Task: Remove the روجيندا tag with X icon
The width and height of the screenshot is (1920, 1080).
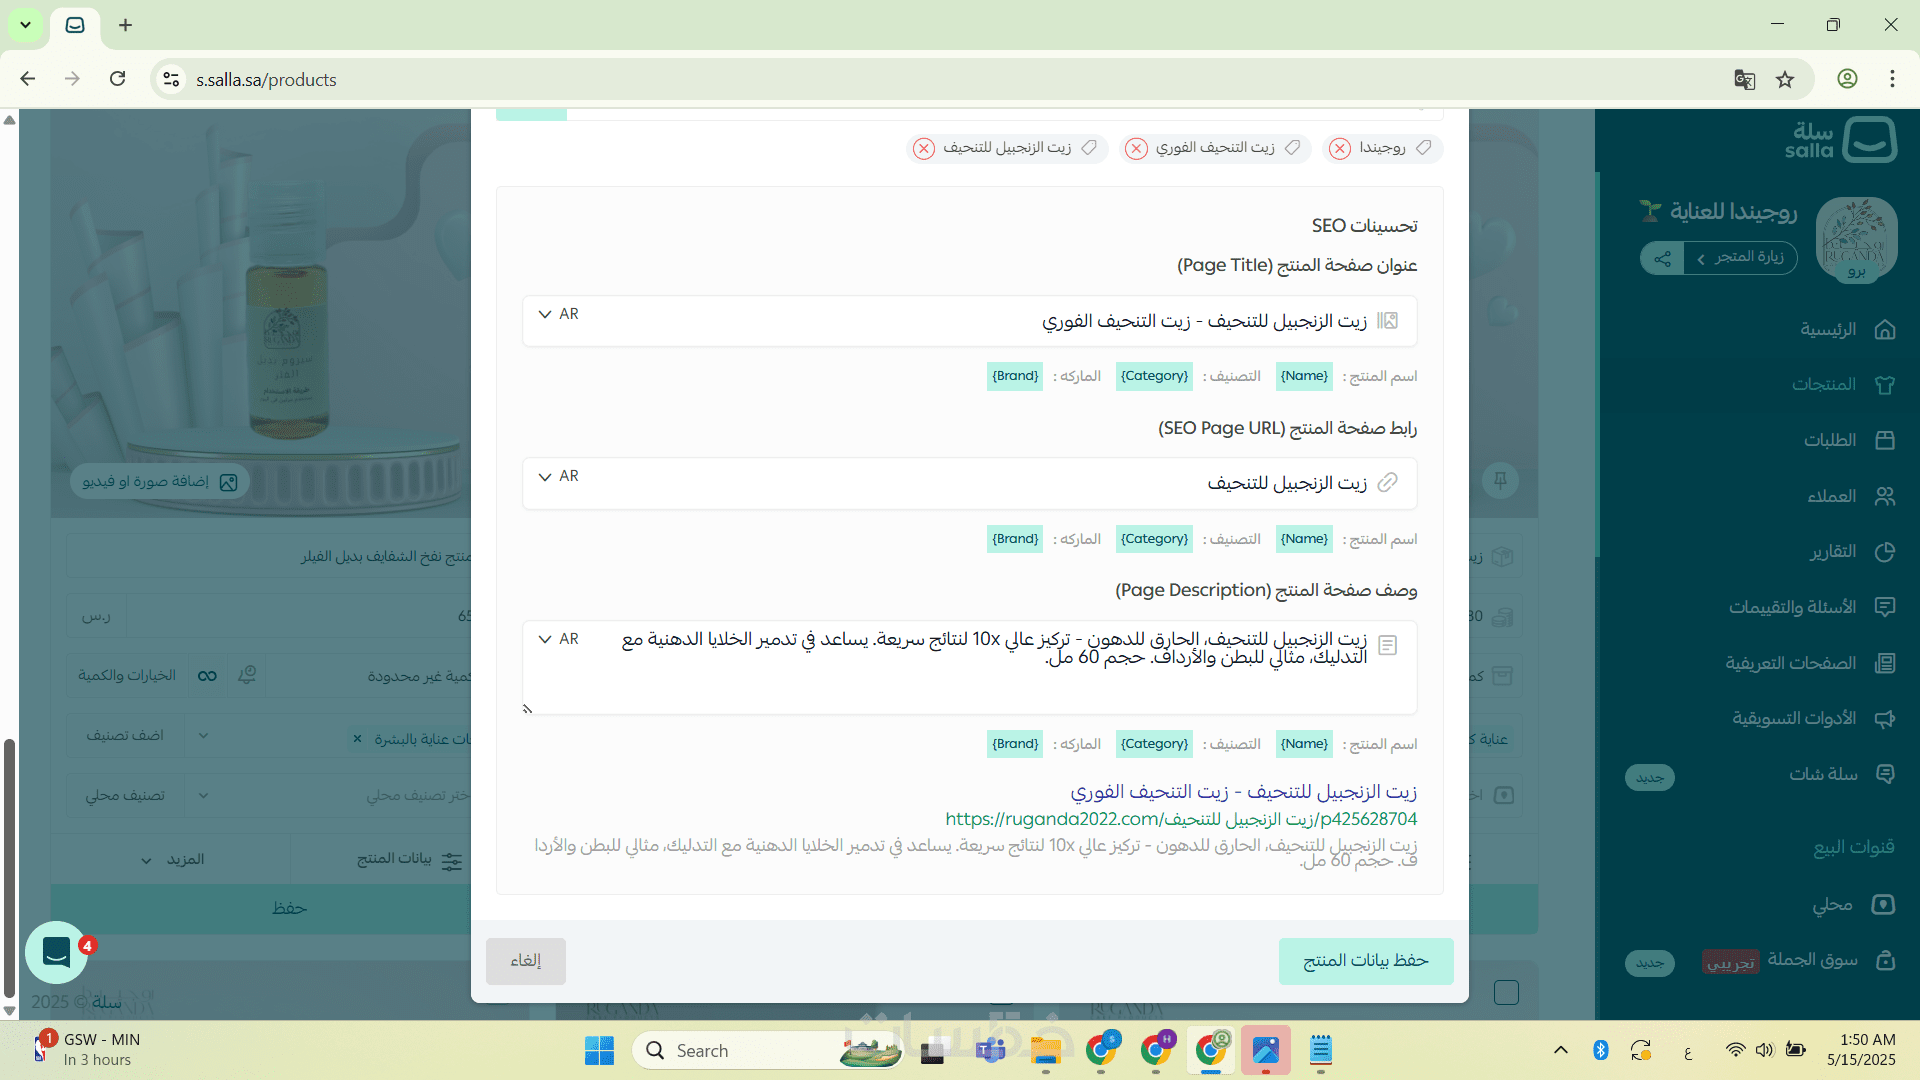Action: click(x=1340, y=149)
